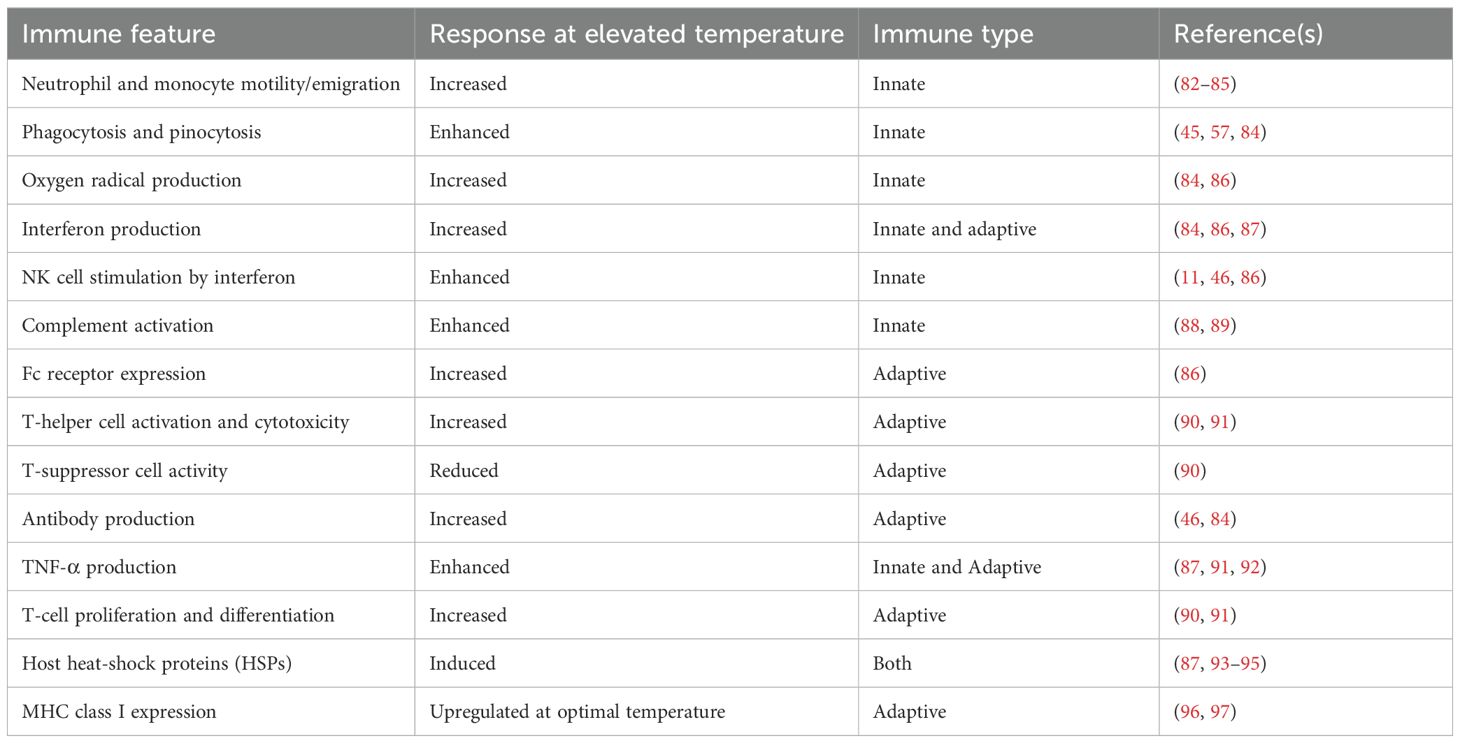Click reference 86 in Fc receptor row
The width and height of the screenshot is (1460, 743).
click(x=1190, y=374)
